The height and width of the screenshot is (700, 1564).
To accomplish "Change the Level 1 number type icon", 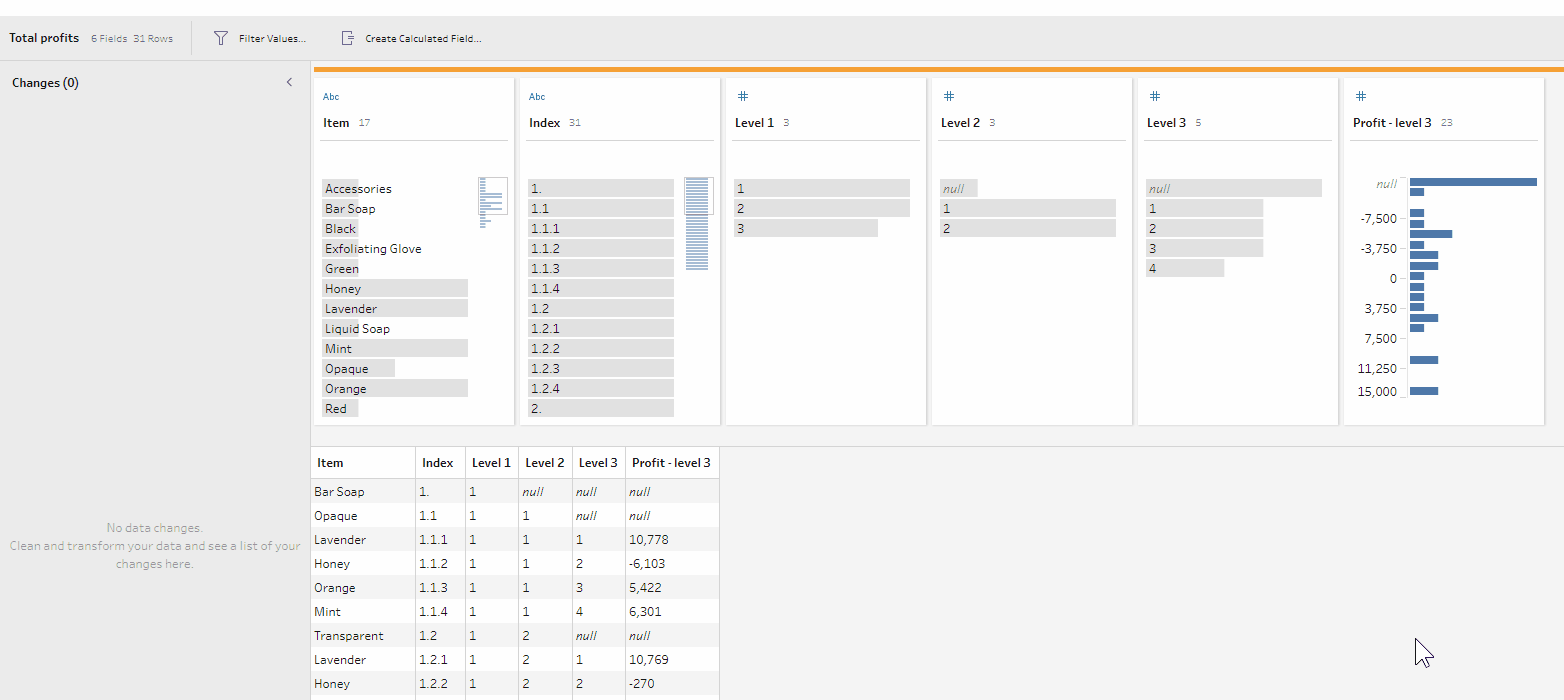I will 743,97.
